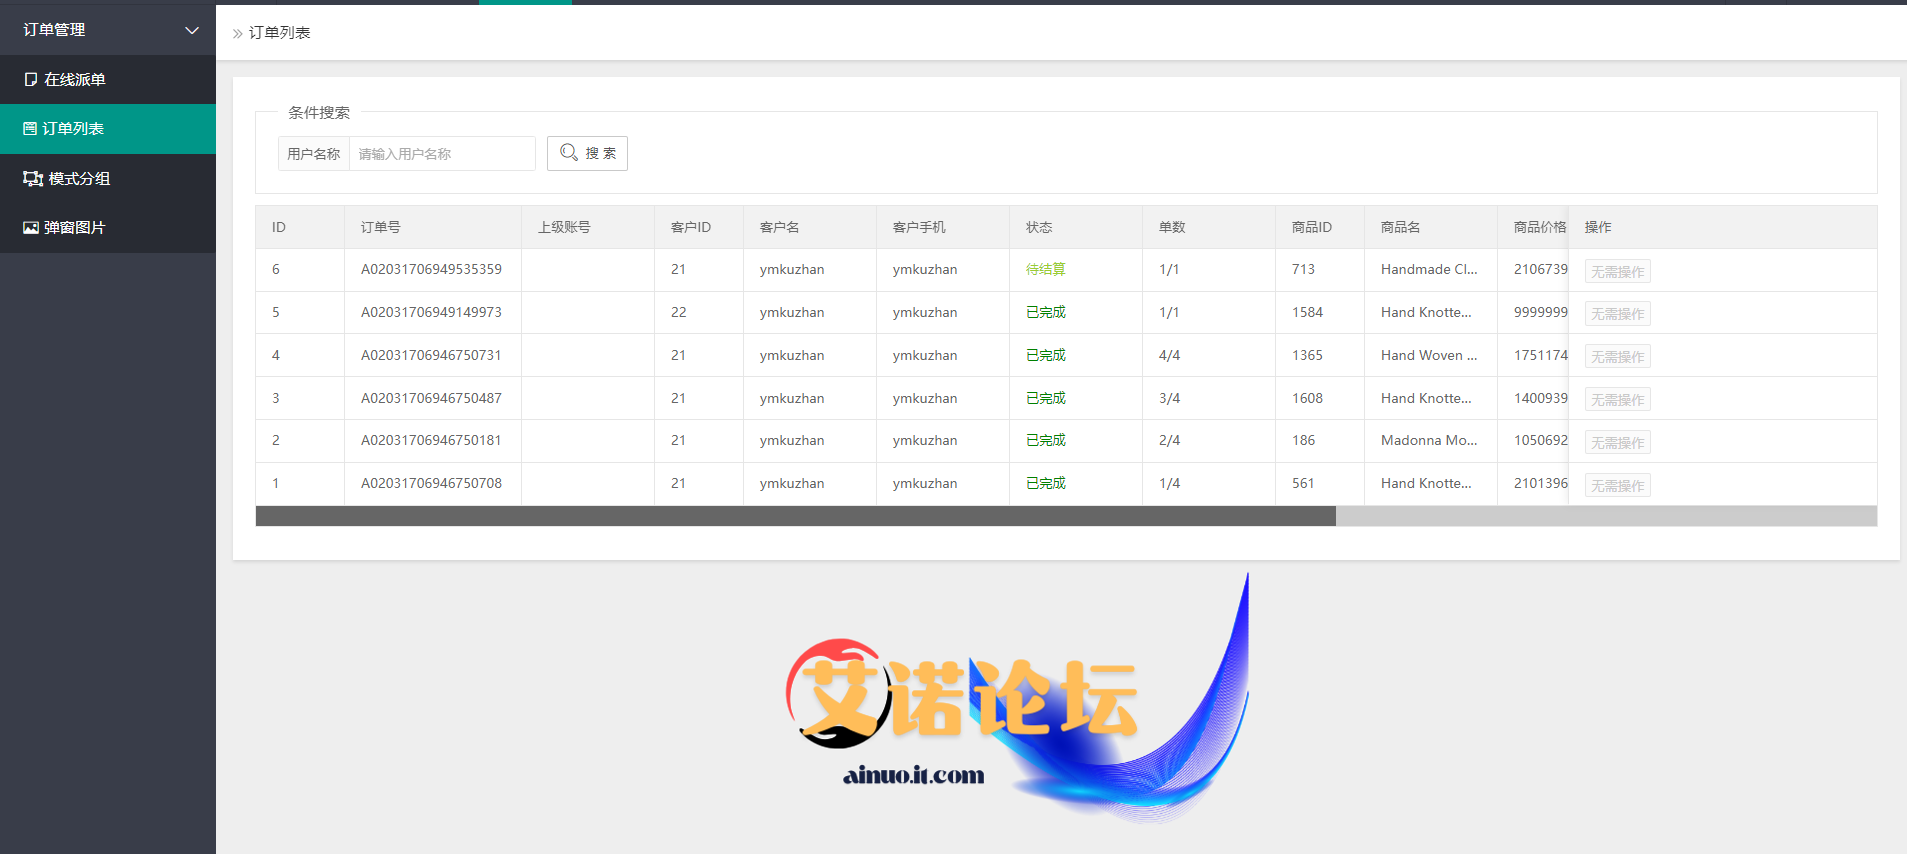Click price value 2106739
Screen dimensions: 1907x854
1541,270
